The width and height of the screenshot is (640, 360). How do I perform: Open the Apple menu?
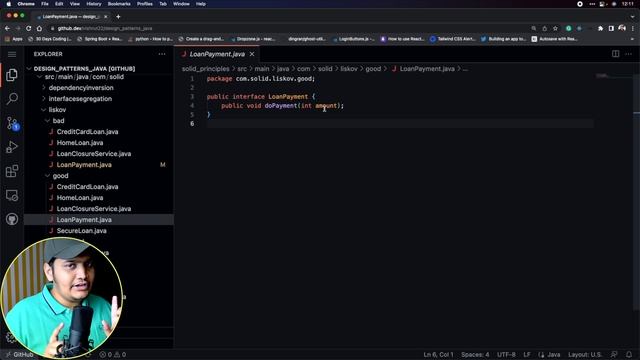point(9,4)
